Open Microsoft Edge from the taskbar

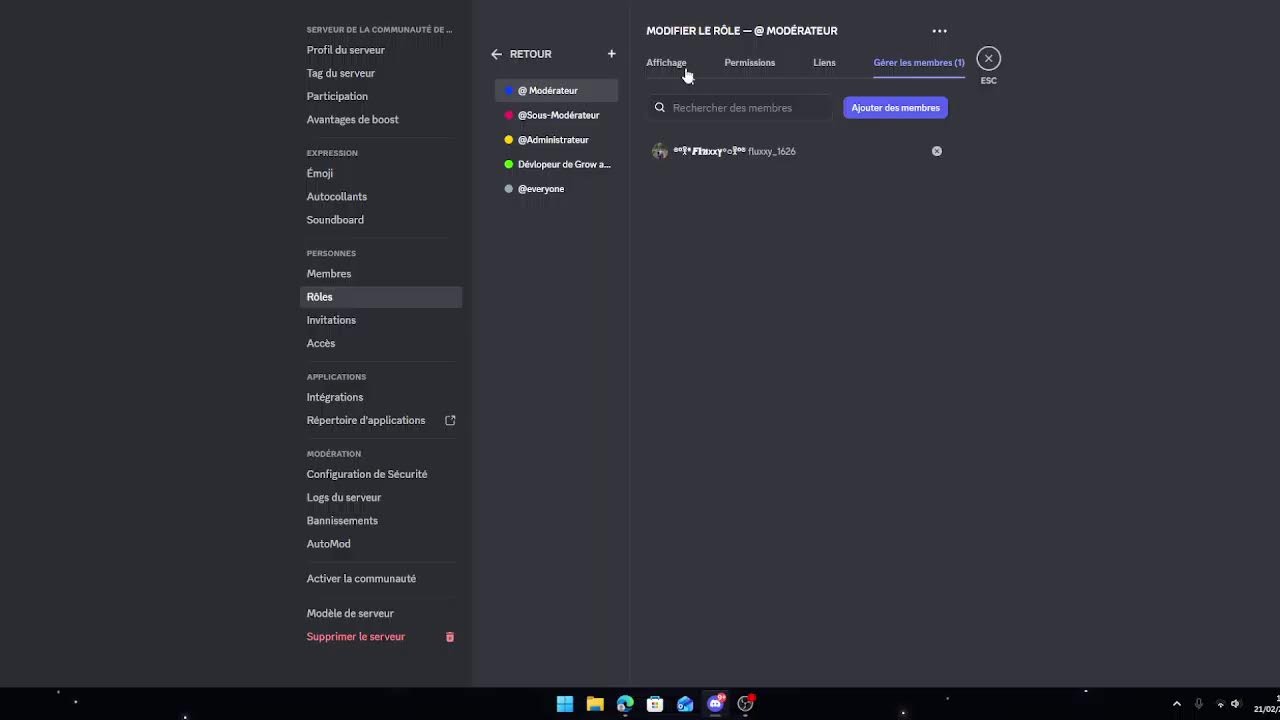(x=625, y=704)
